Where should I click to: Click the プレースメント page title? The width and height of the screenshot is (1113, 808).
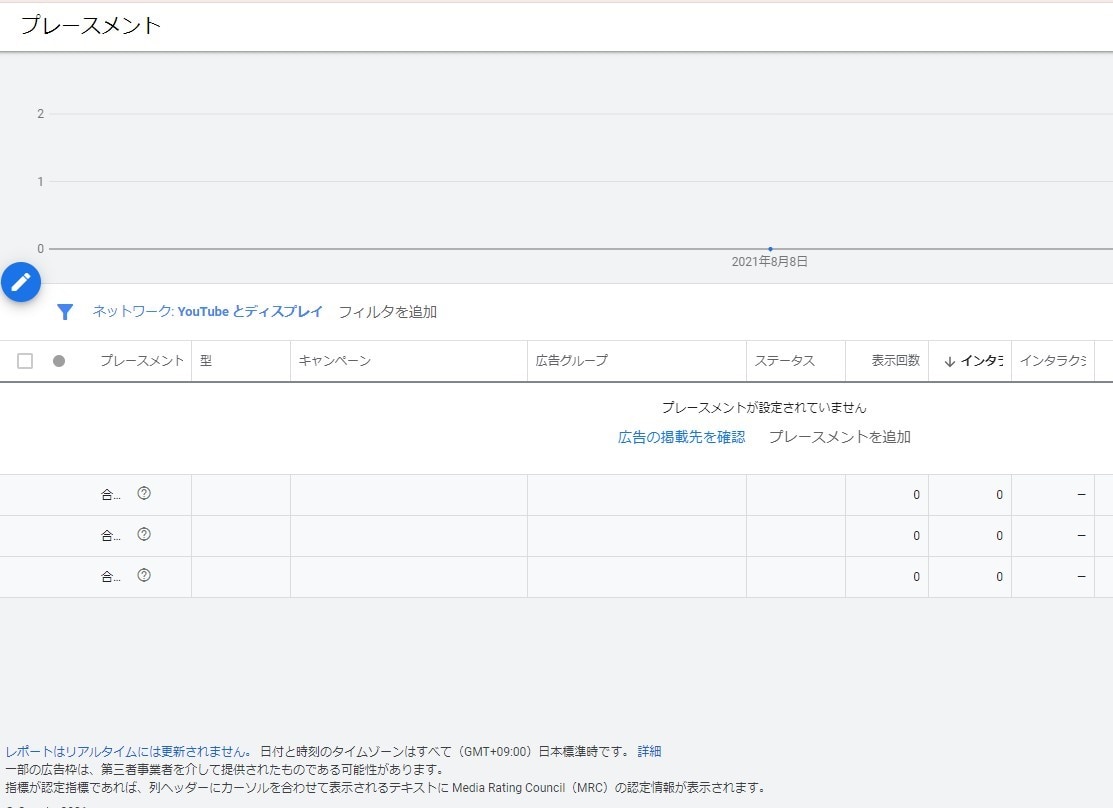[x=91, y=26]
